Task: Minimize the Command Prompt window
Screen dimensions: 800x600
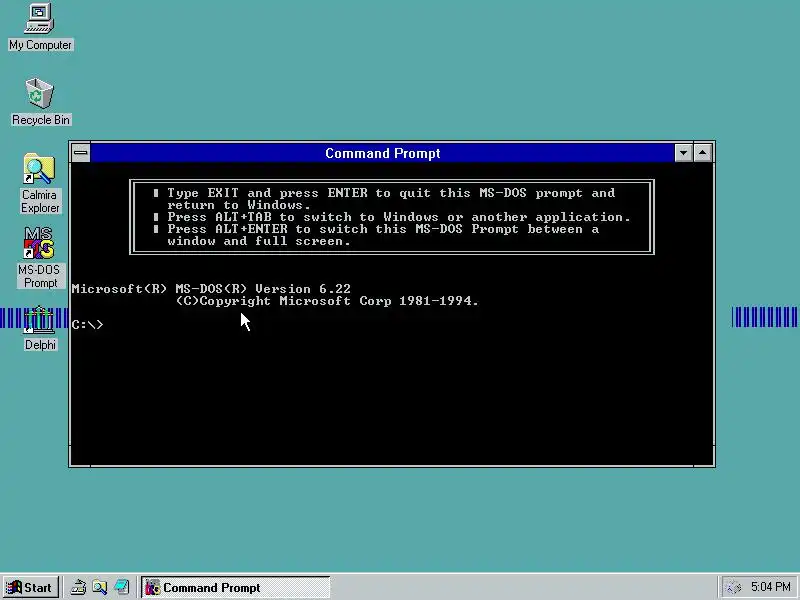Action: 683,153
